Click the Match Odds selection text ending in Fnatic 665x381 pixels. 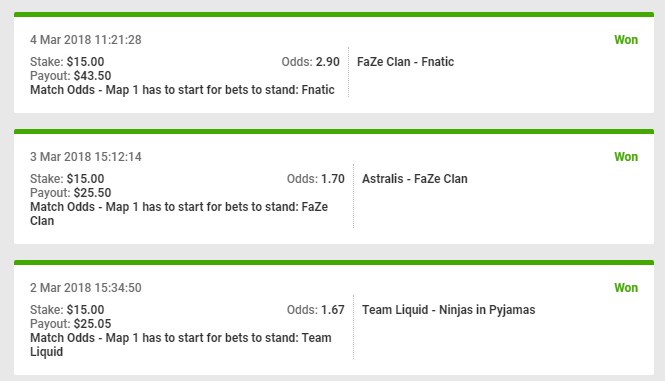click(x=182, y=90)
